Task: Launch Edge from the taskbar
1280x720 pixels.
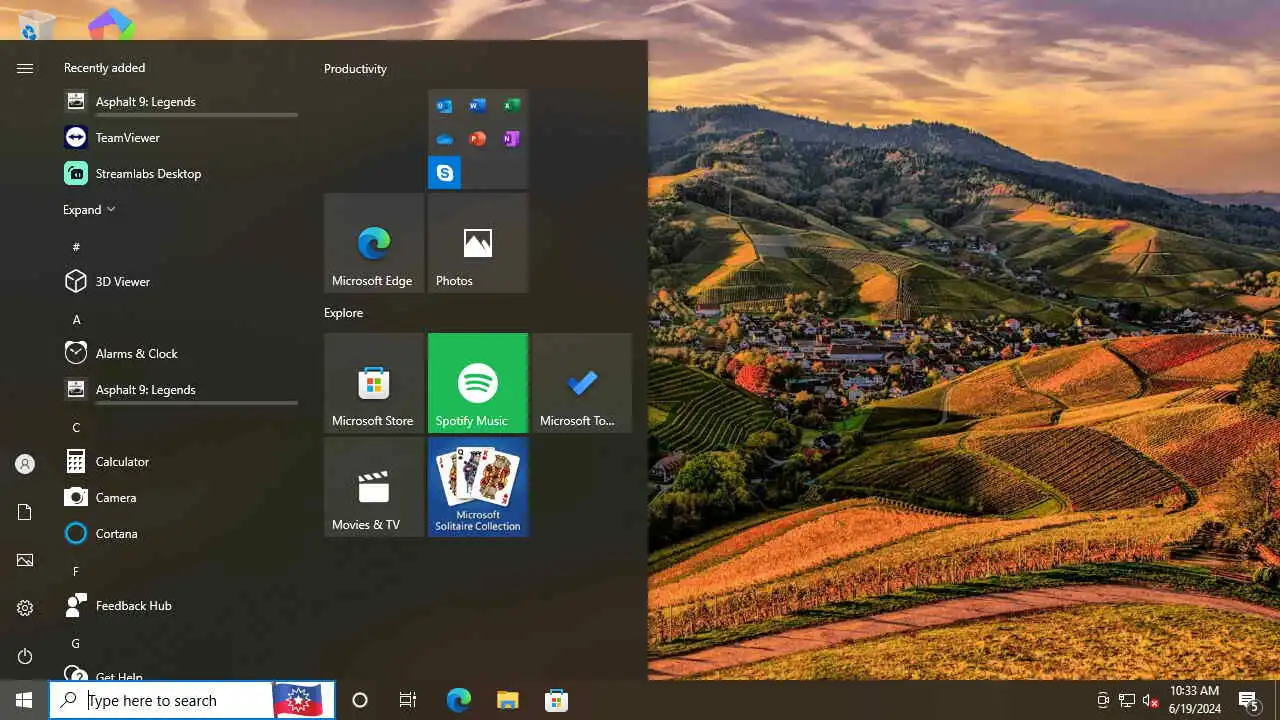Action: [458, 700]
